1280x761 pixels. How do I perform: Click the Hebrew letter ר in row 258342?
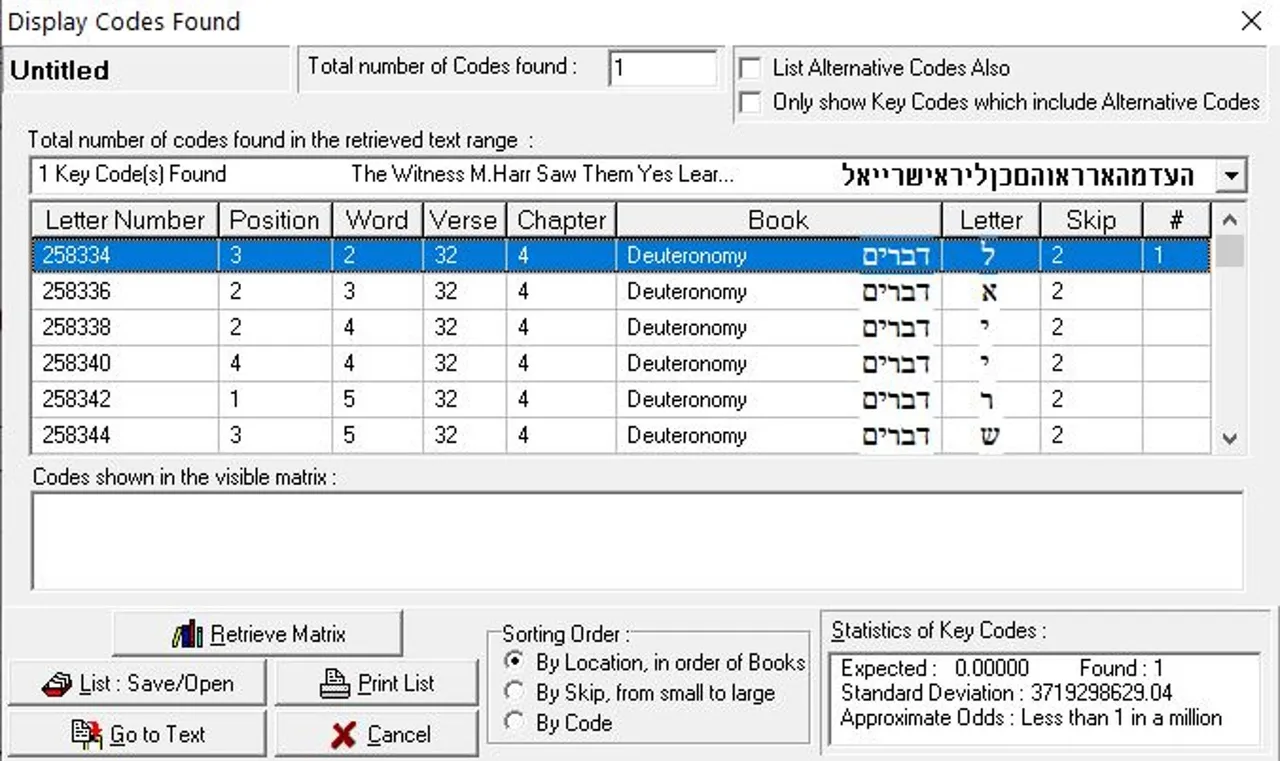990,400
